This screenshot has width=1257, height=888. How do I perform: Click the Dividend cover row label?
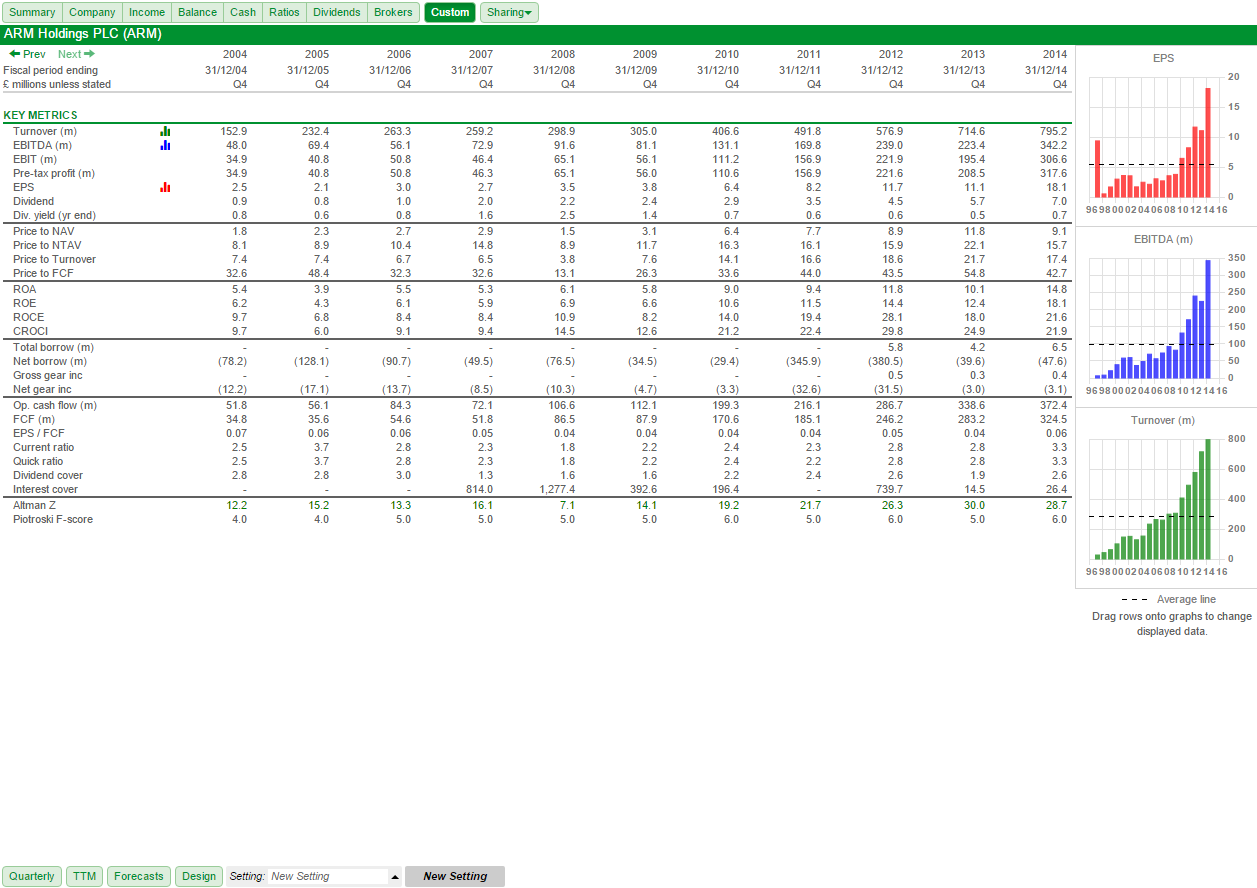tap(48, 475)
